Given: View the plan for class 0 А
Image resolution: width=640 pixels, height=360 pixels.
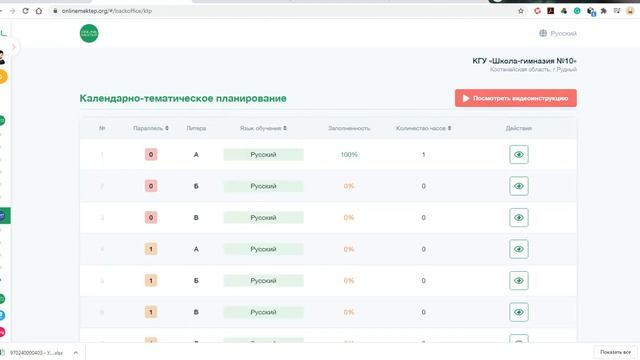Looking at the screenshot, I should pos(518,154).
